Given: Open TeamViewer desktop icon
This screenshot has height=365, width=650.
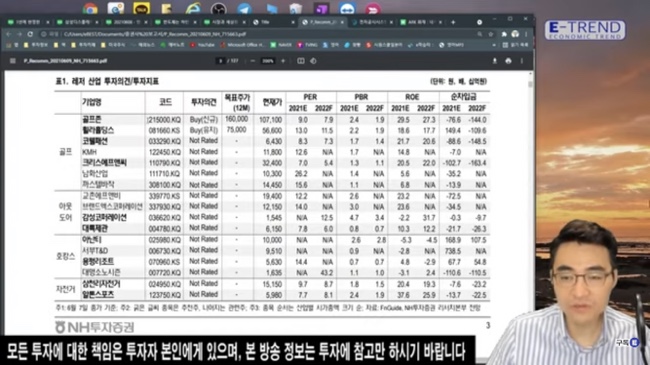Looking at the screenshot, I should 347,8.
